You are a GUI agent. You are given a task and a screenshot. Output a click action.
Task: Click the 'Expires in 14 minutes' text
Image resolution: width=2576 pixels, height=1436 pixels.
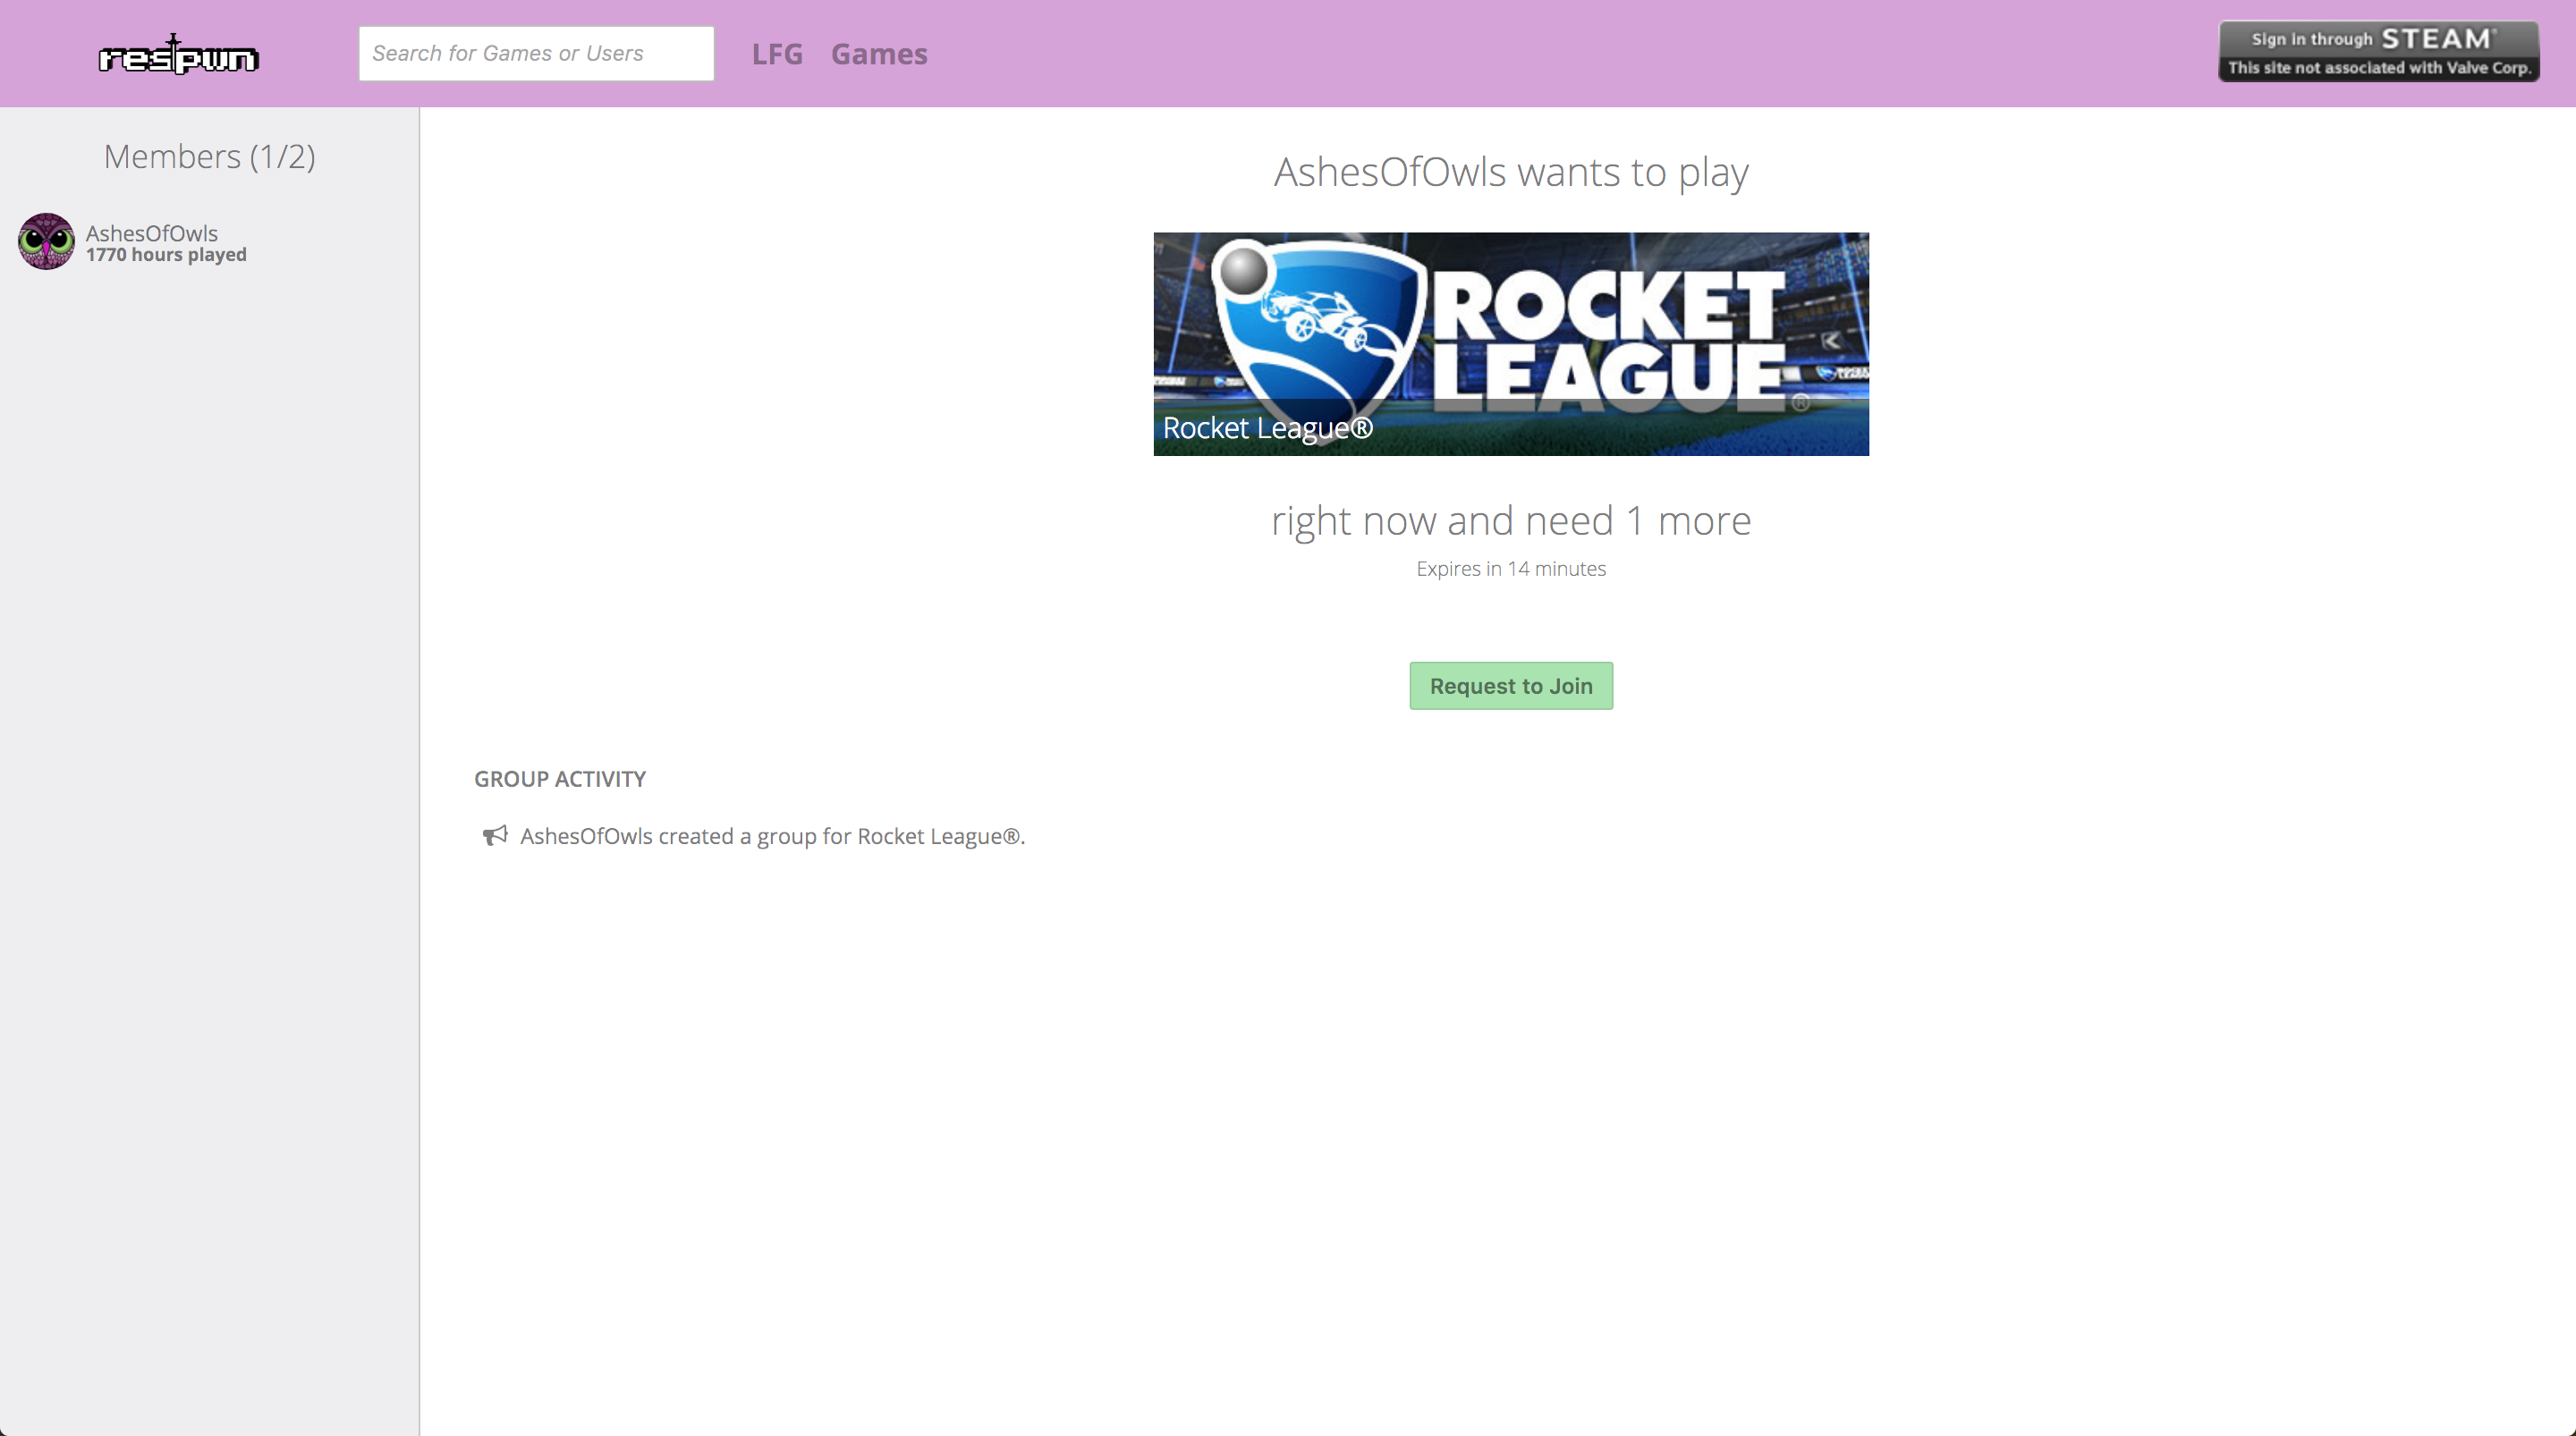coord(1510,568)
